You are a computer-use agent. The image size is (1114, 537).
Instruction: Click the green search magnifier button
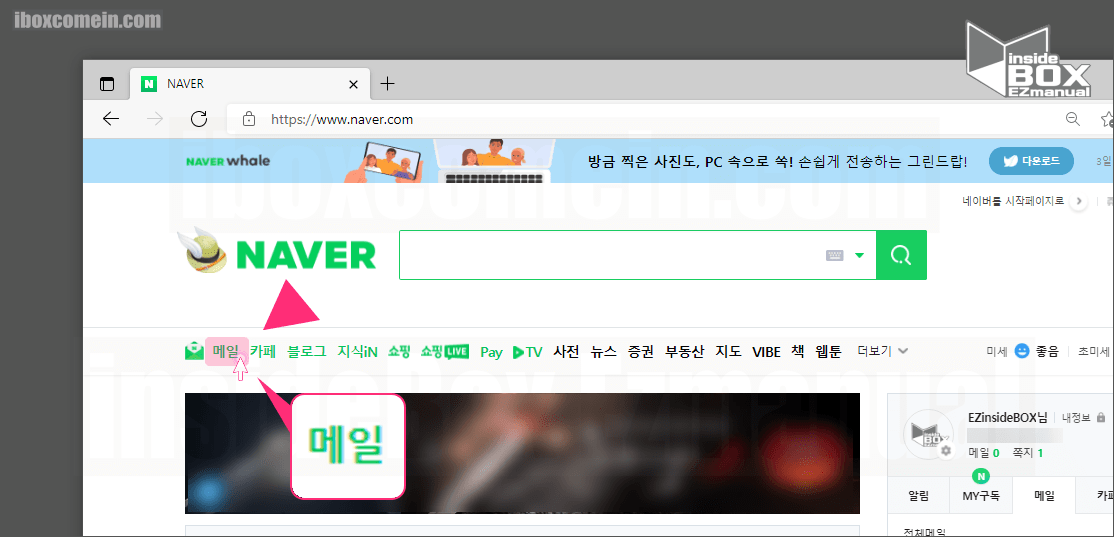[901, 256]
